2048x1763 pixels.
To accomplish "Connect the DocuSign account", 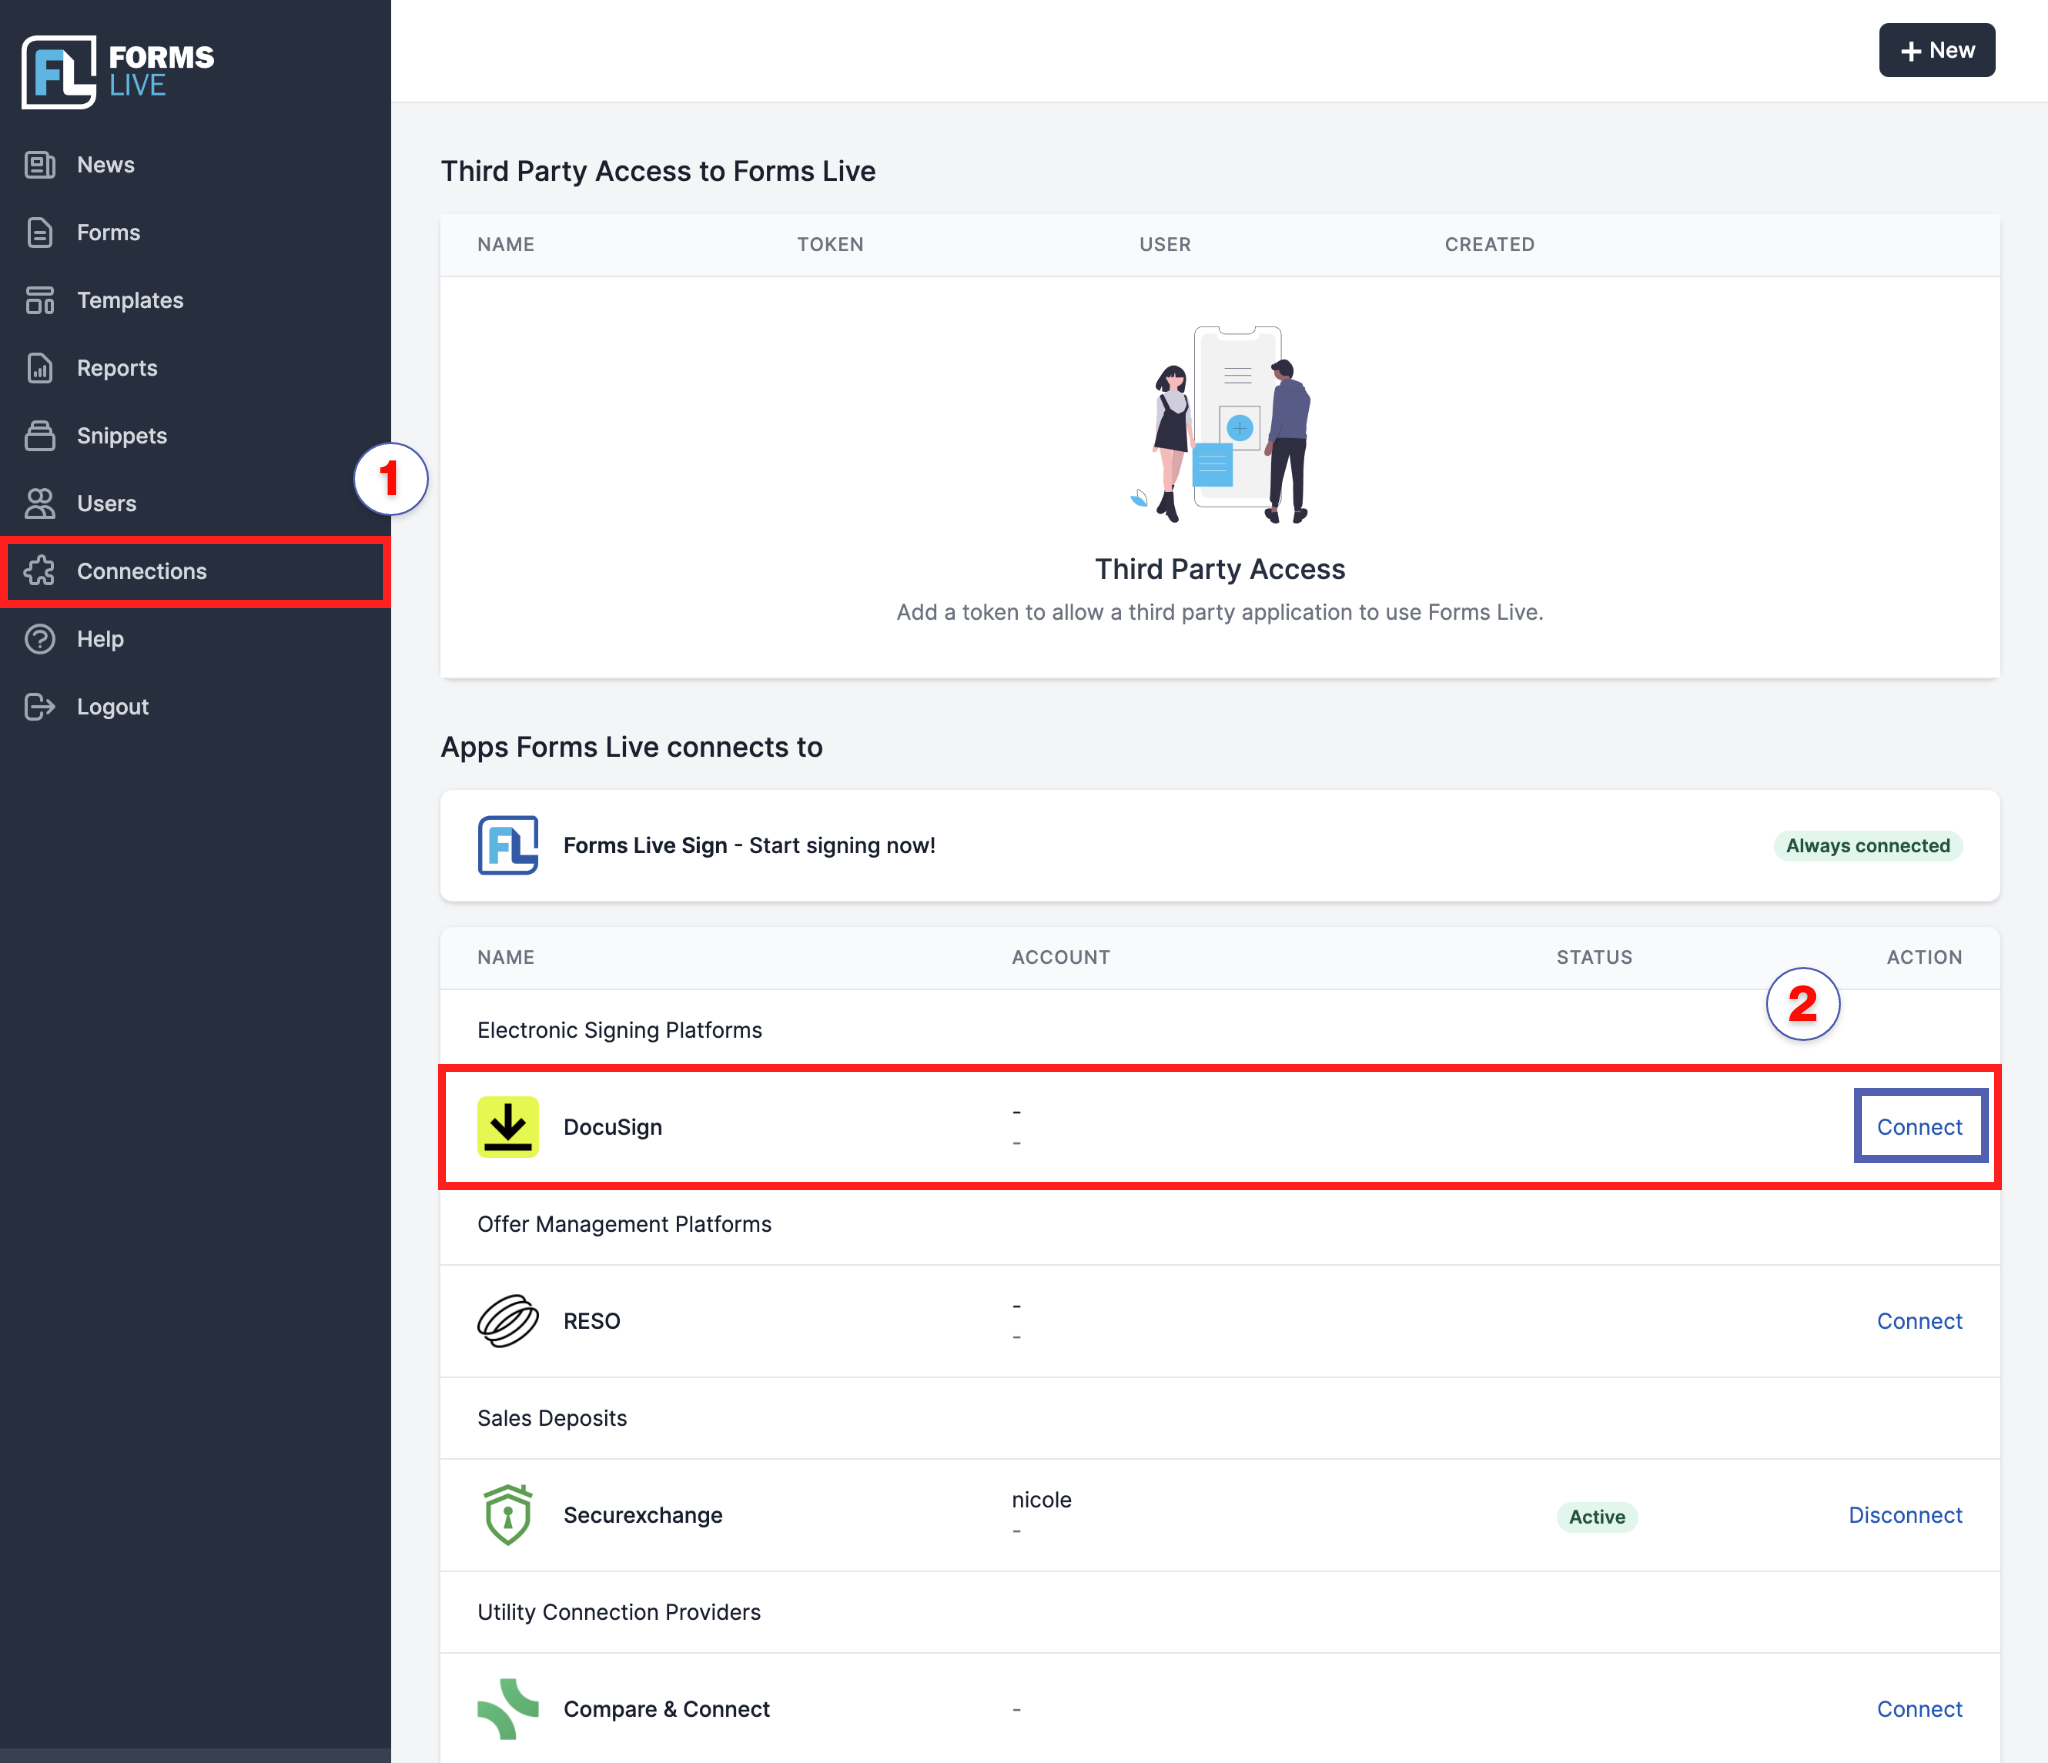I will pyautogui.click(x=1919, y=1127).
